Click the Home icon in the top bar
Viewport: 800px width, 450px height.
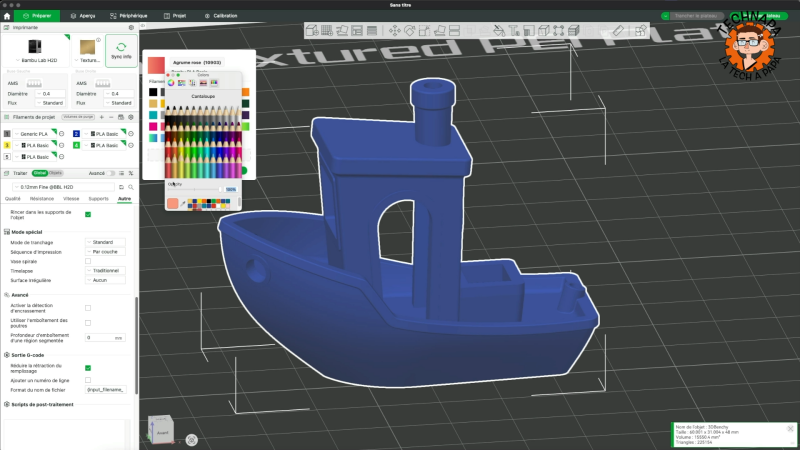point(7,16)
